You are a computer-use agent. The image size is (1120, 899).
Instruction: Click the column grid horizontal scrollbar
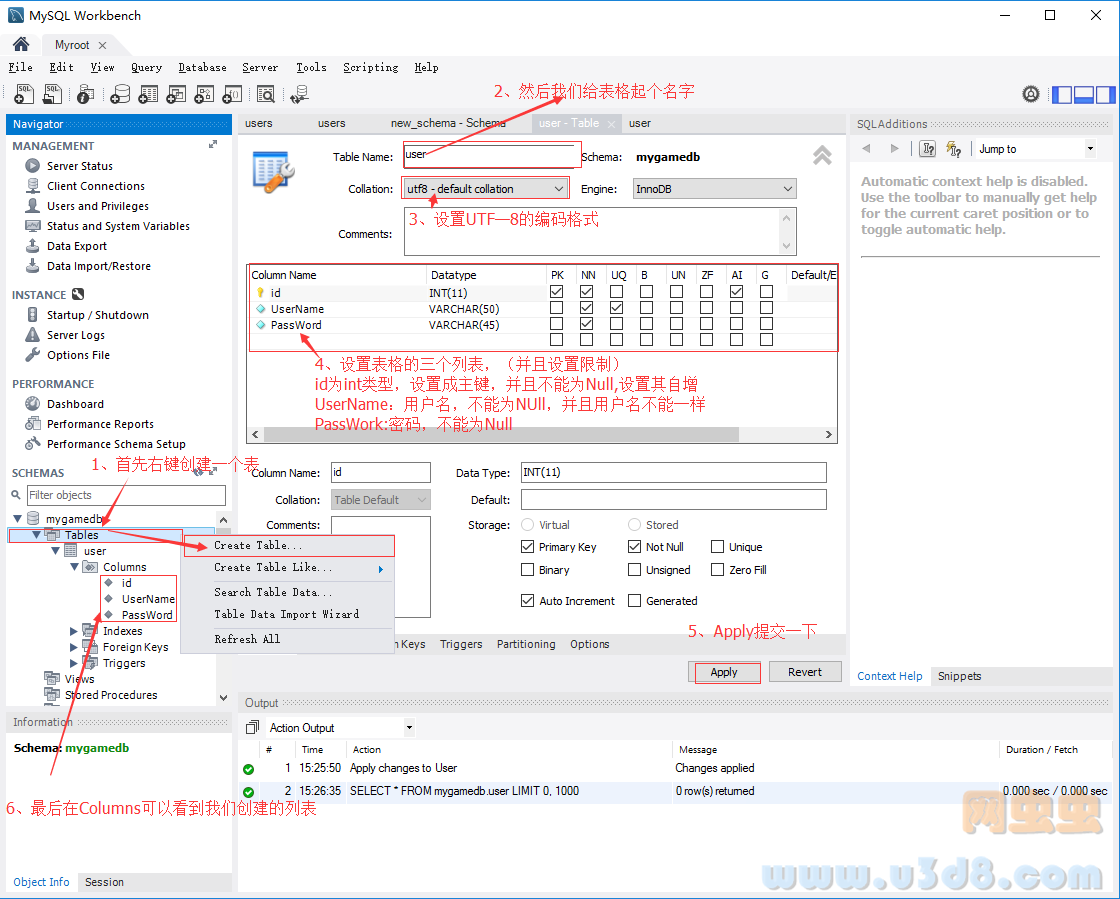point(501,434)
